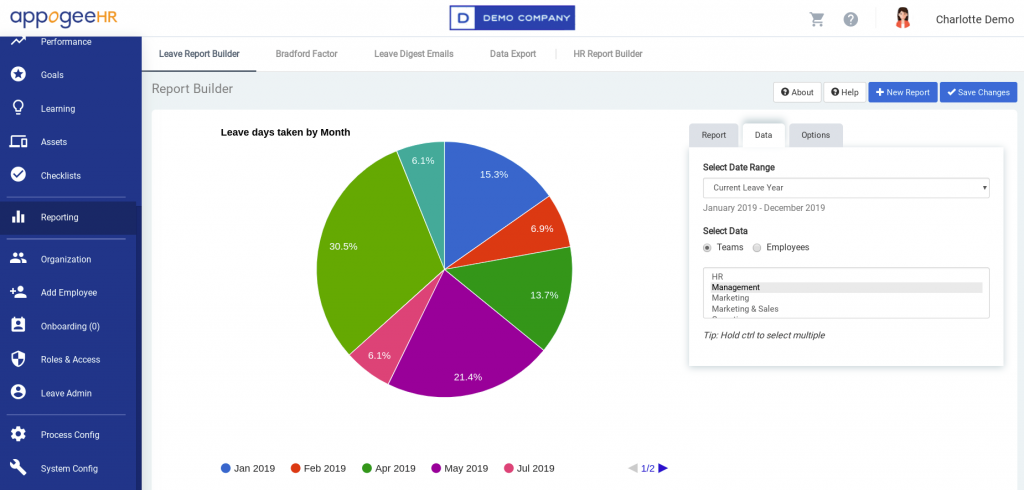The height and width of the screenshot is (490, 1024).
Task: Click the help question mark icon
Action: coord(851,19)
